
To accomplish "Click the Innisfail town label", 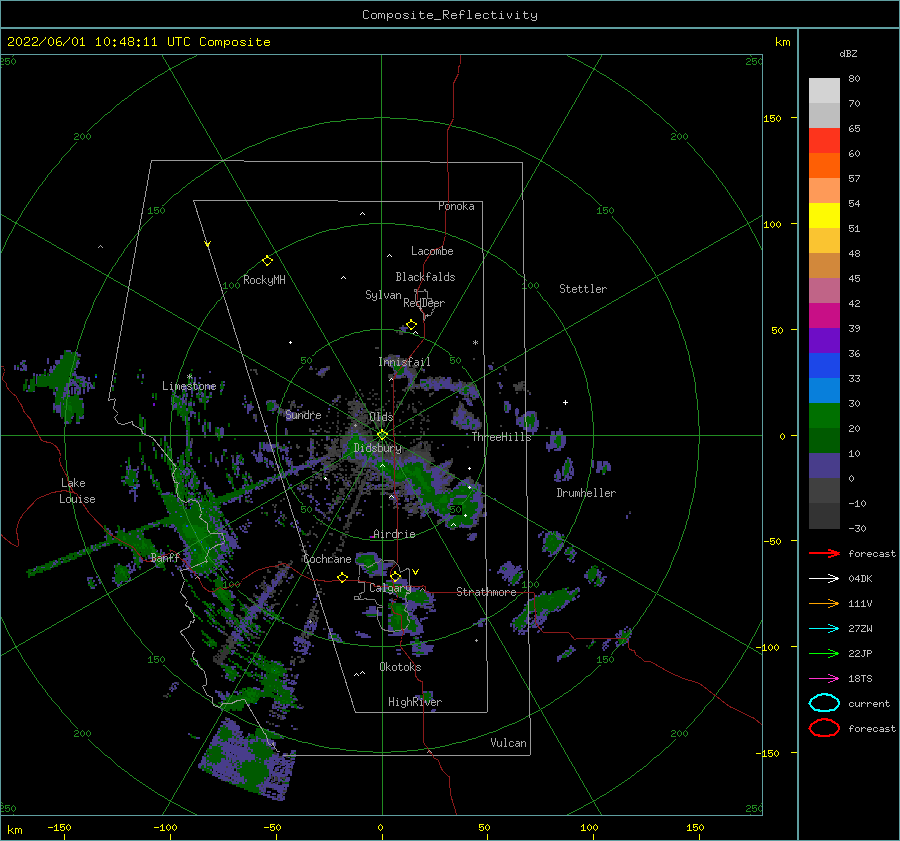I will click(404, 362).
